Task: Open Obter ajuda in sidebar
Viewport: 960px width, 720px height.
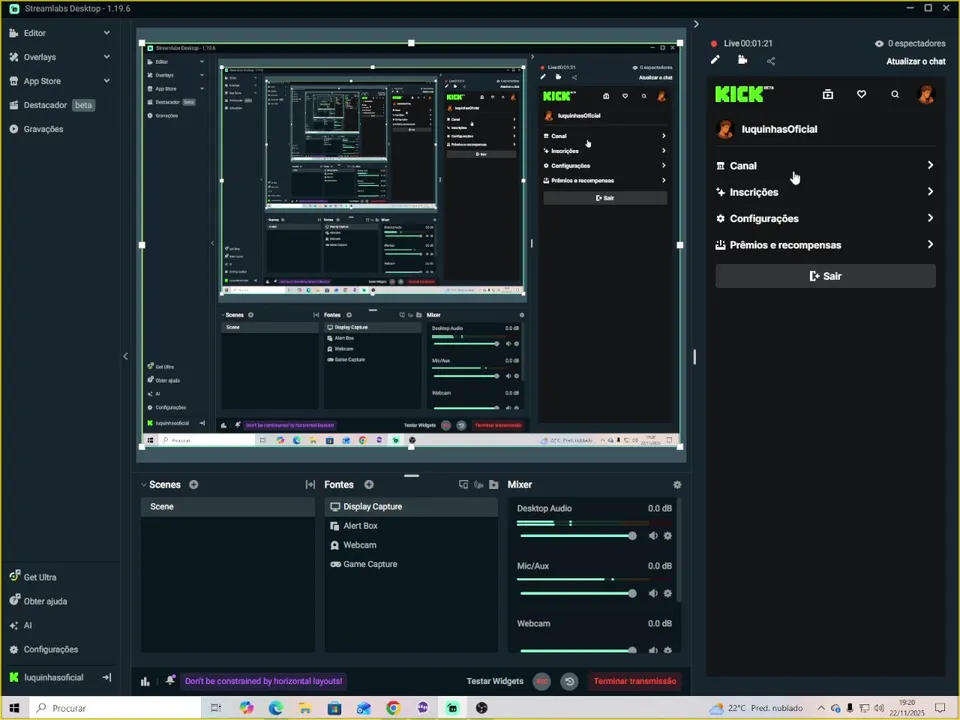Action: (38, 601)
